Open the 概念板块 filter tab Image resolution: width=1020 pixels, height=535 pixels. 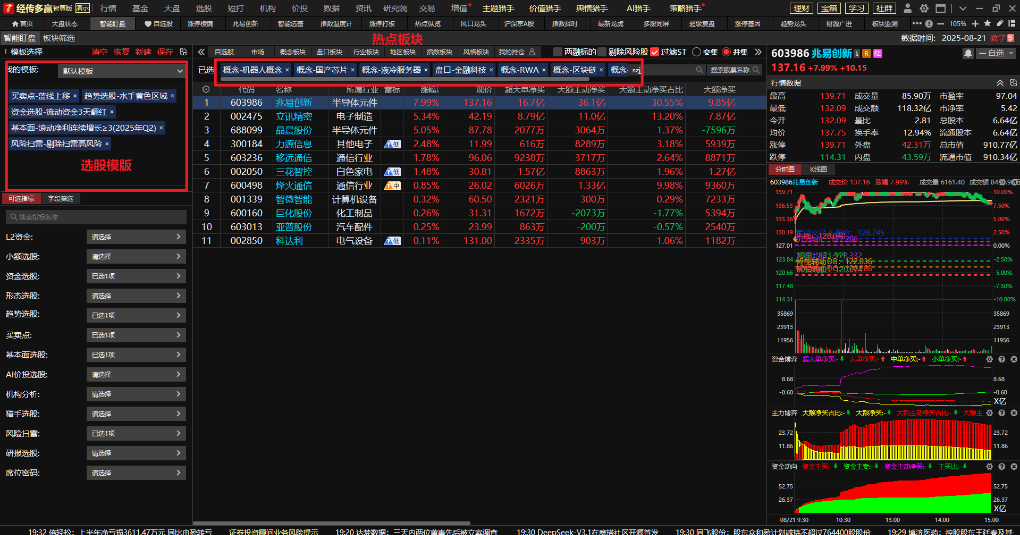pos(293,52)
